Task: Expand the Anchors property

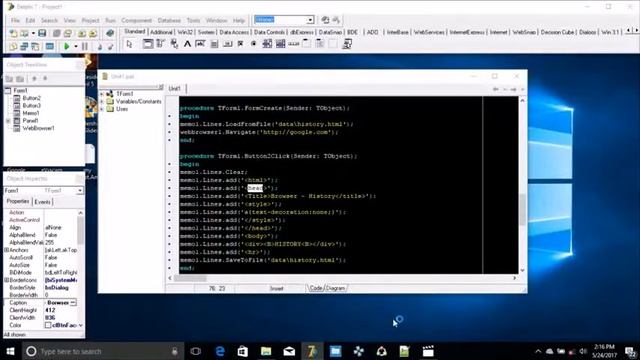Action: tap(6, 250)
